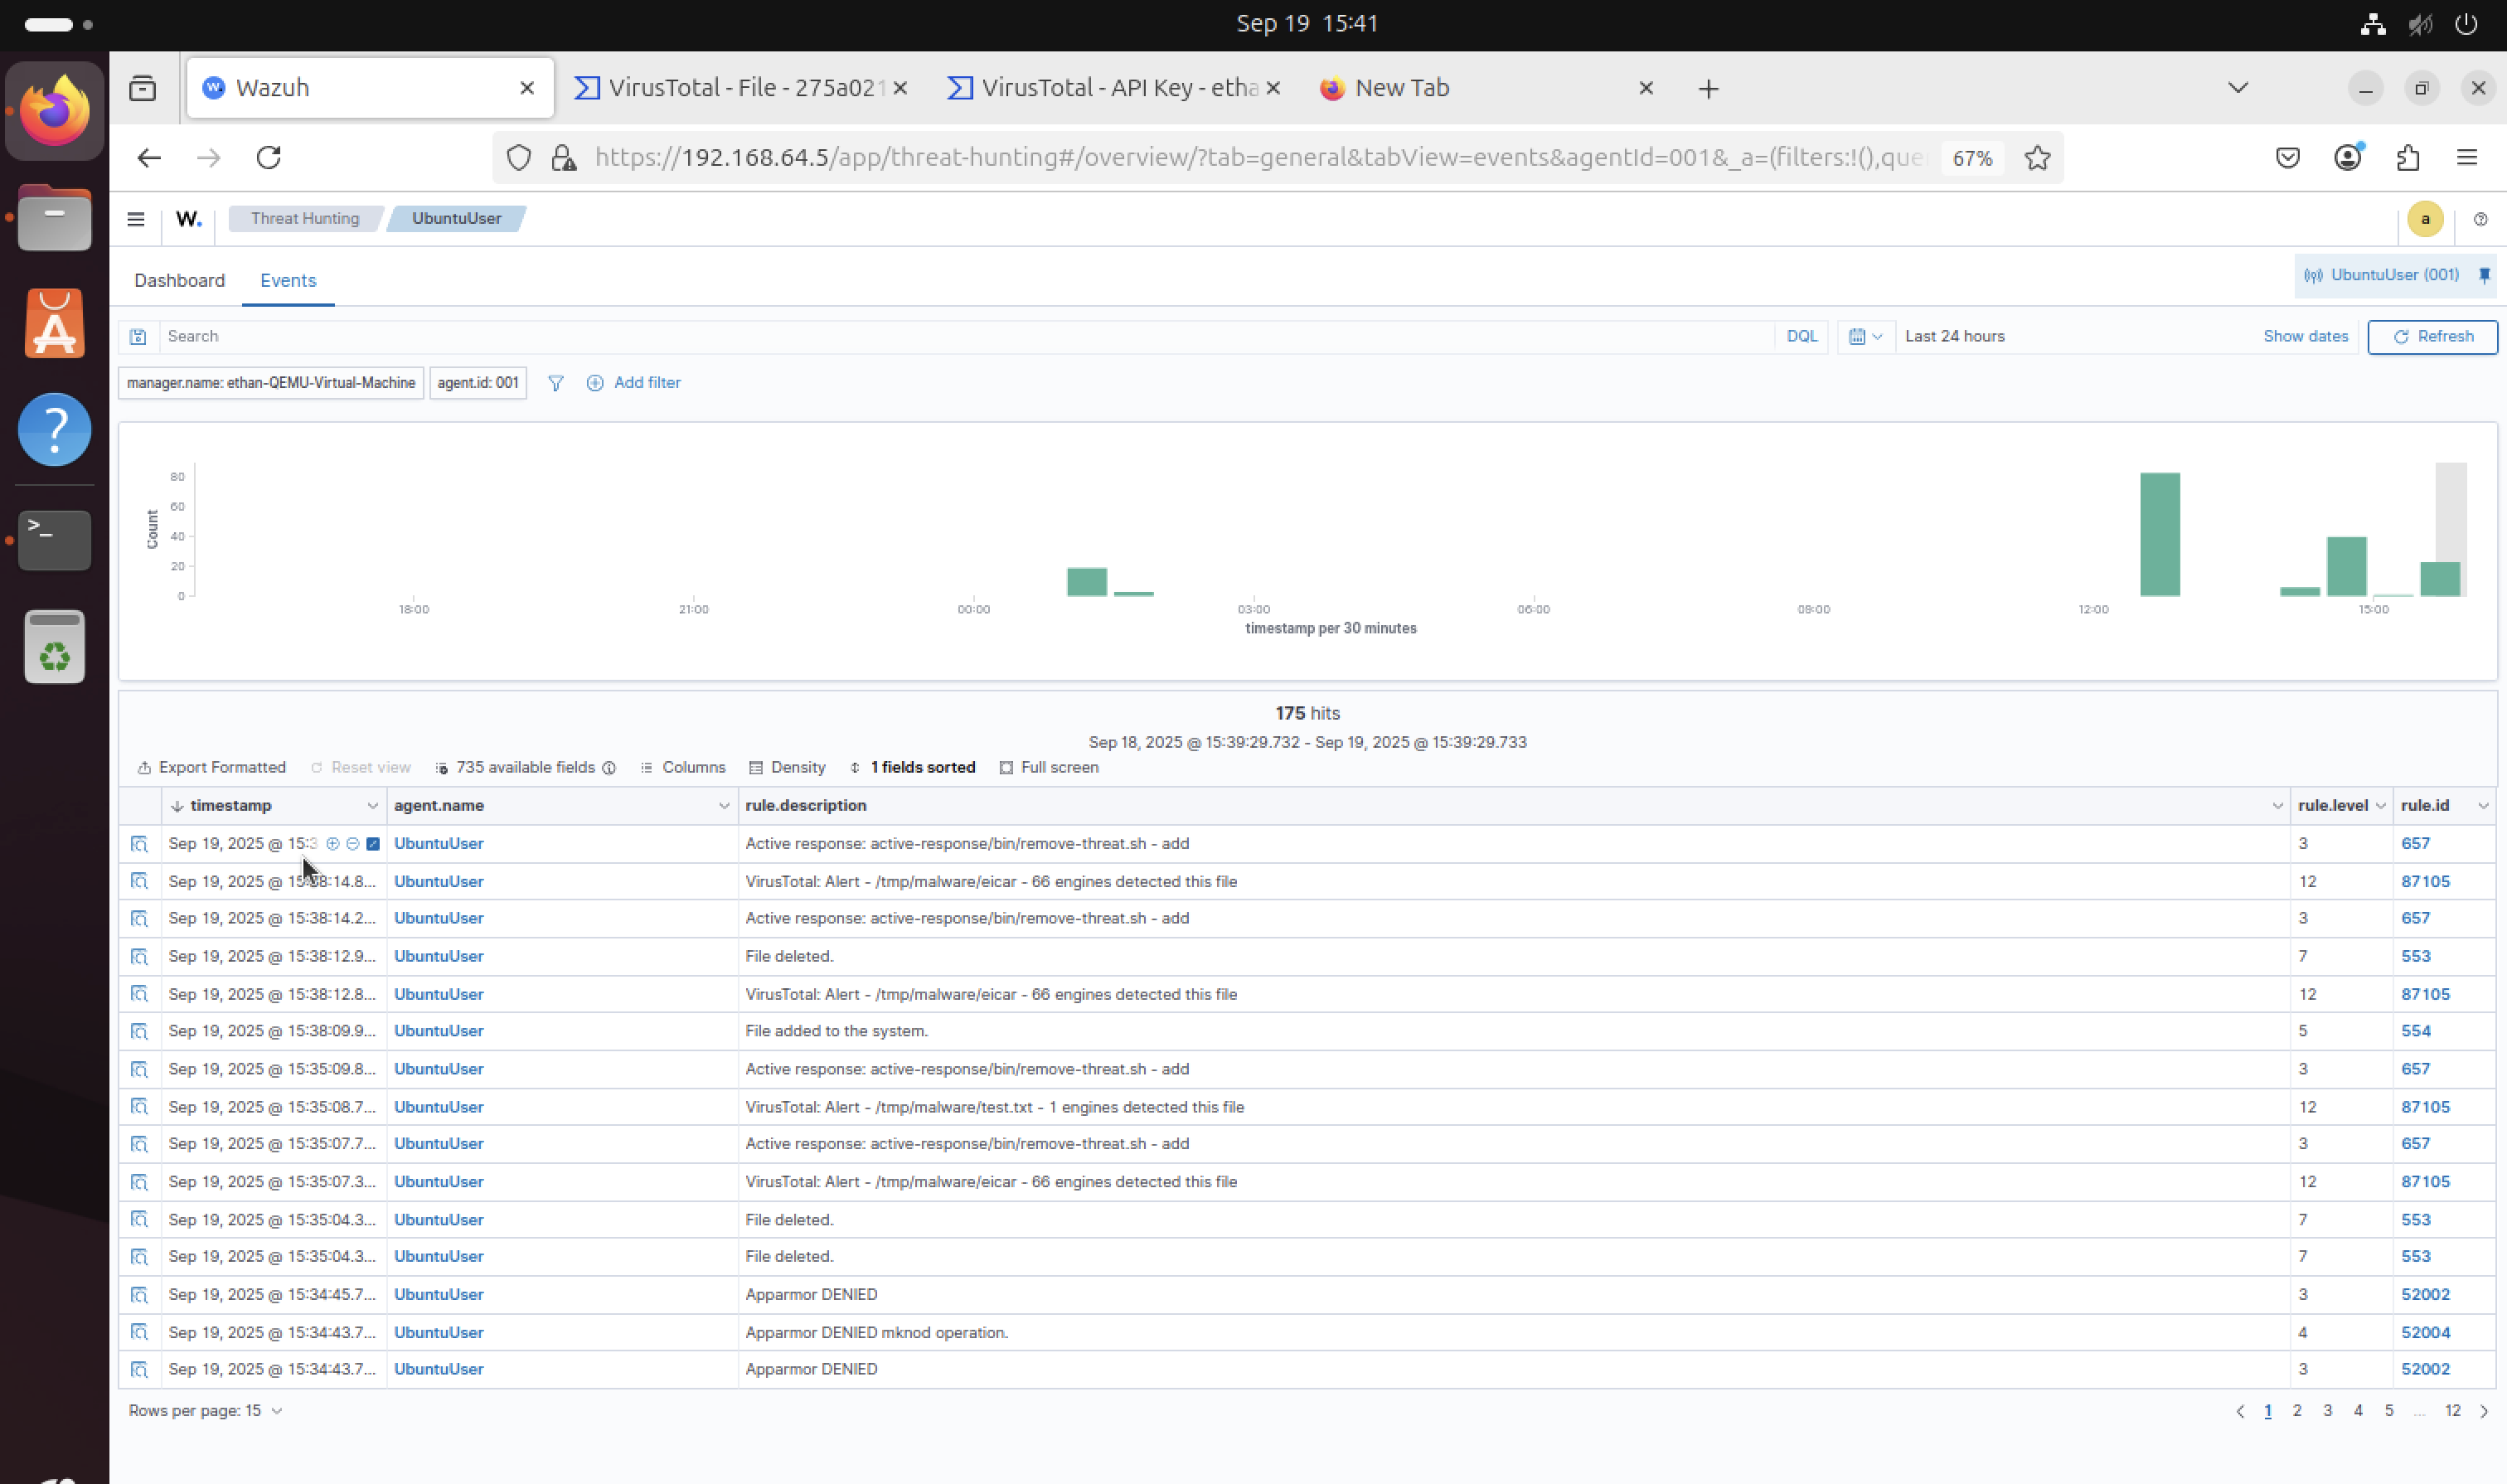Screen dimensions: 2507x1484
Task: Expand the Rows per page: 15 selector
Action: pos(205,1411)
